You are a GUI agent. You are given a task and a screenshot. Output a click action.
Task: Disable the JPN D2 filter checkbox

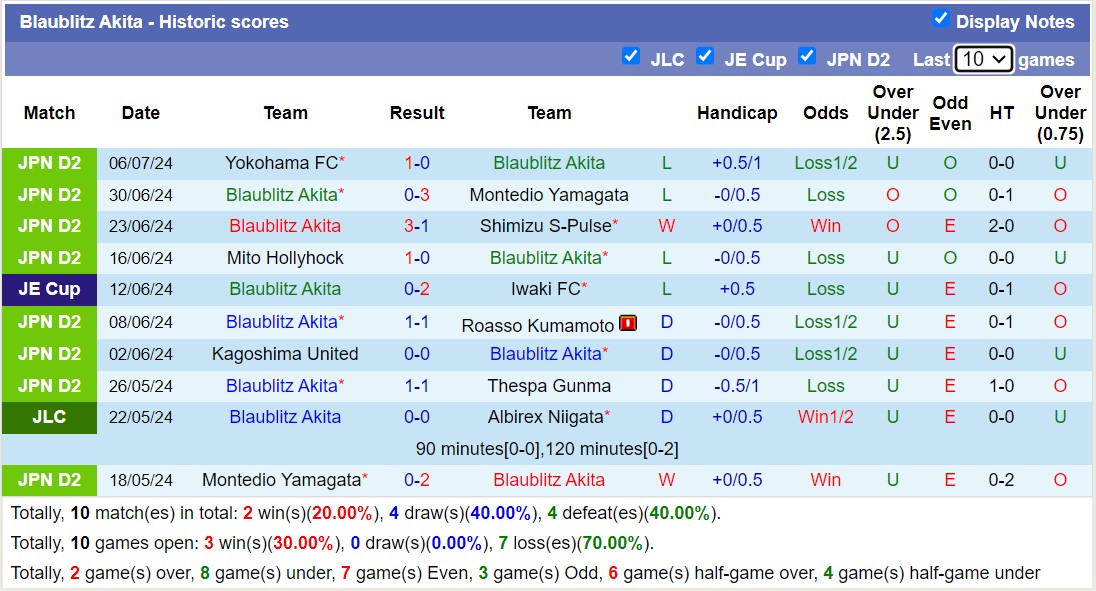[807, 56]
